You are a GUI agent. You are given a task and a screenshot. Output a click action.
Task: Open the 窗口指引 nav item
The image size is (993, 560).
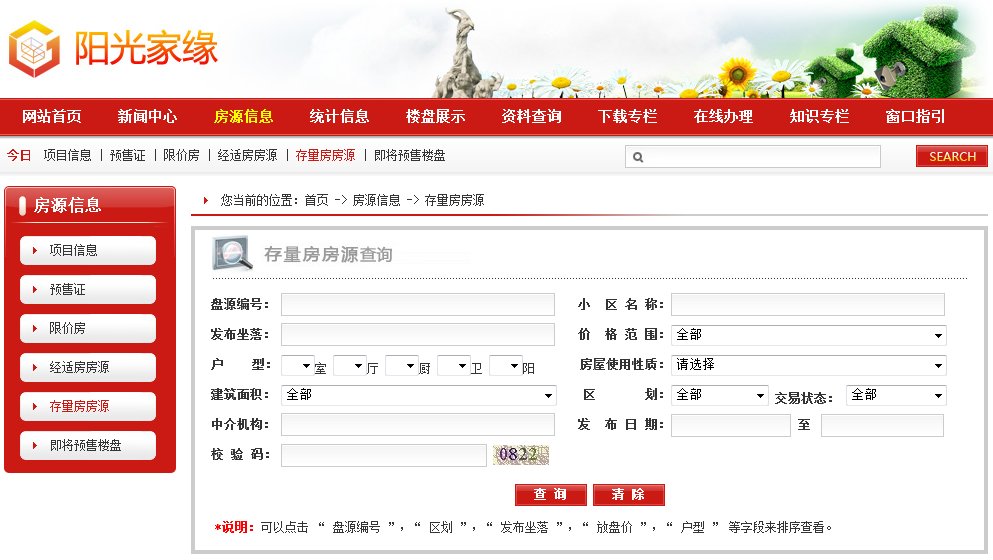[x=916, y=117]
